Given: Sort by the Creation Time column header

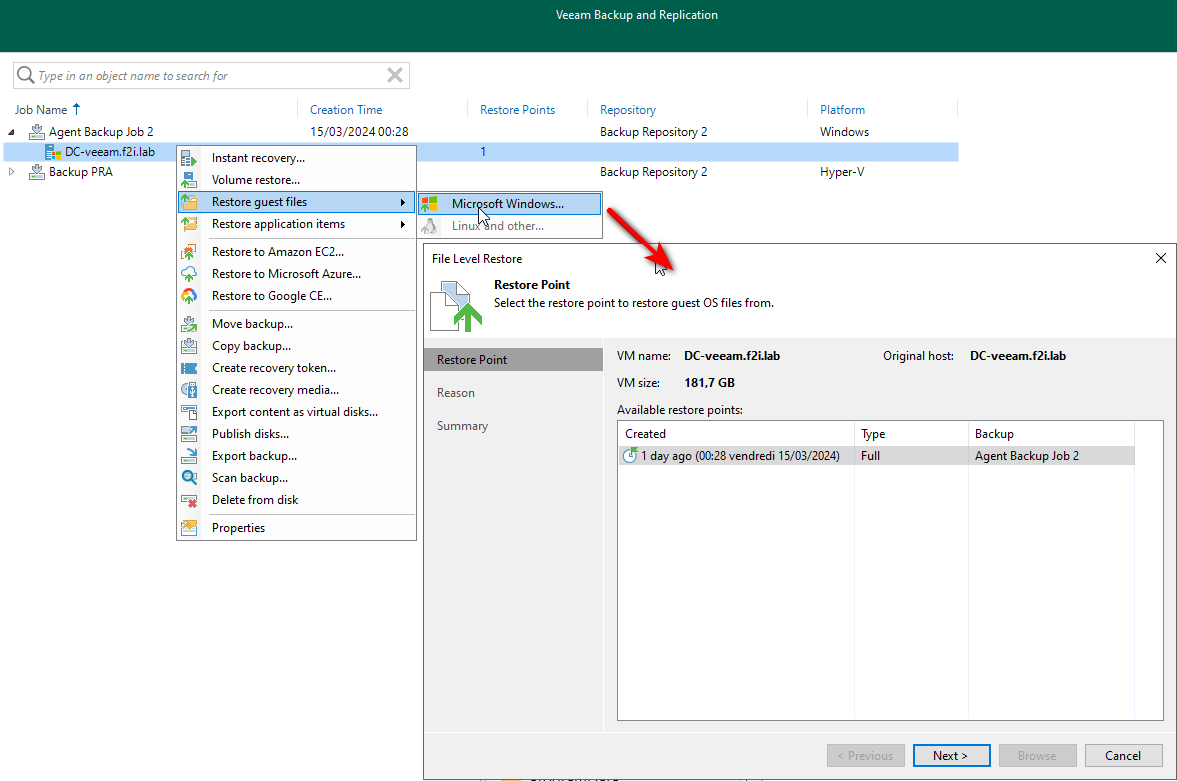Looking at the screenshot, I should pyautogui.click(x=346, y=110).
